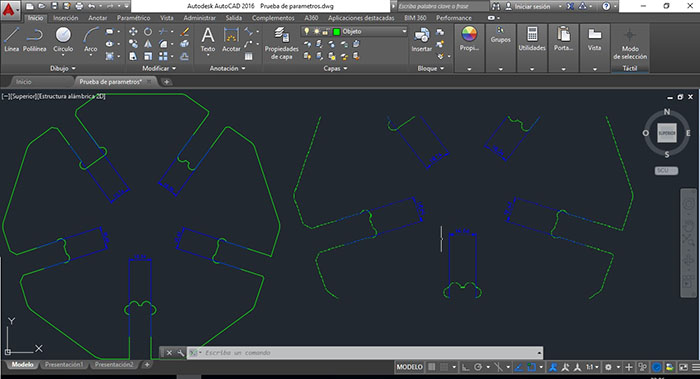Expand the Objeto layer dropdown

point(404,31)
